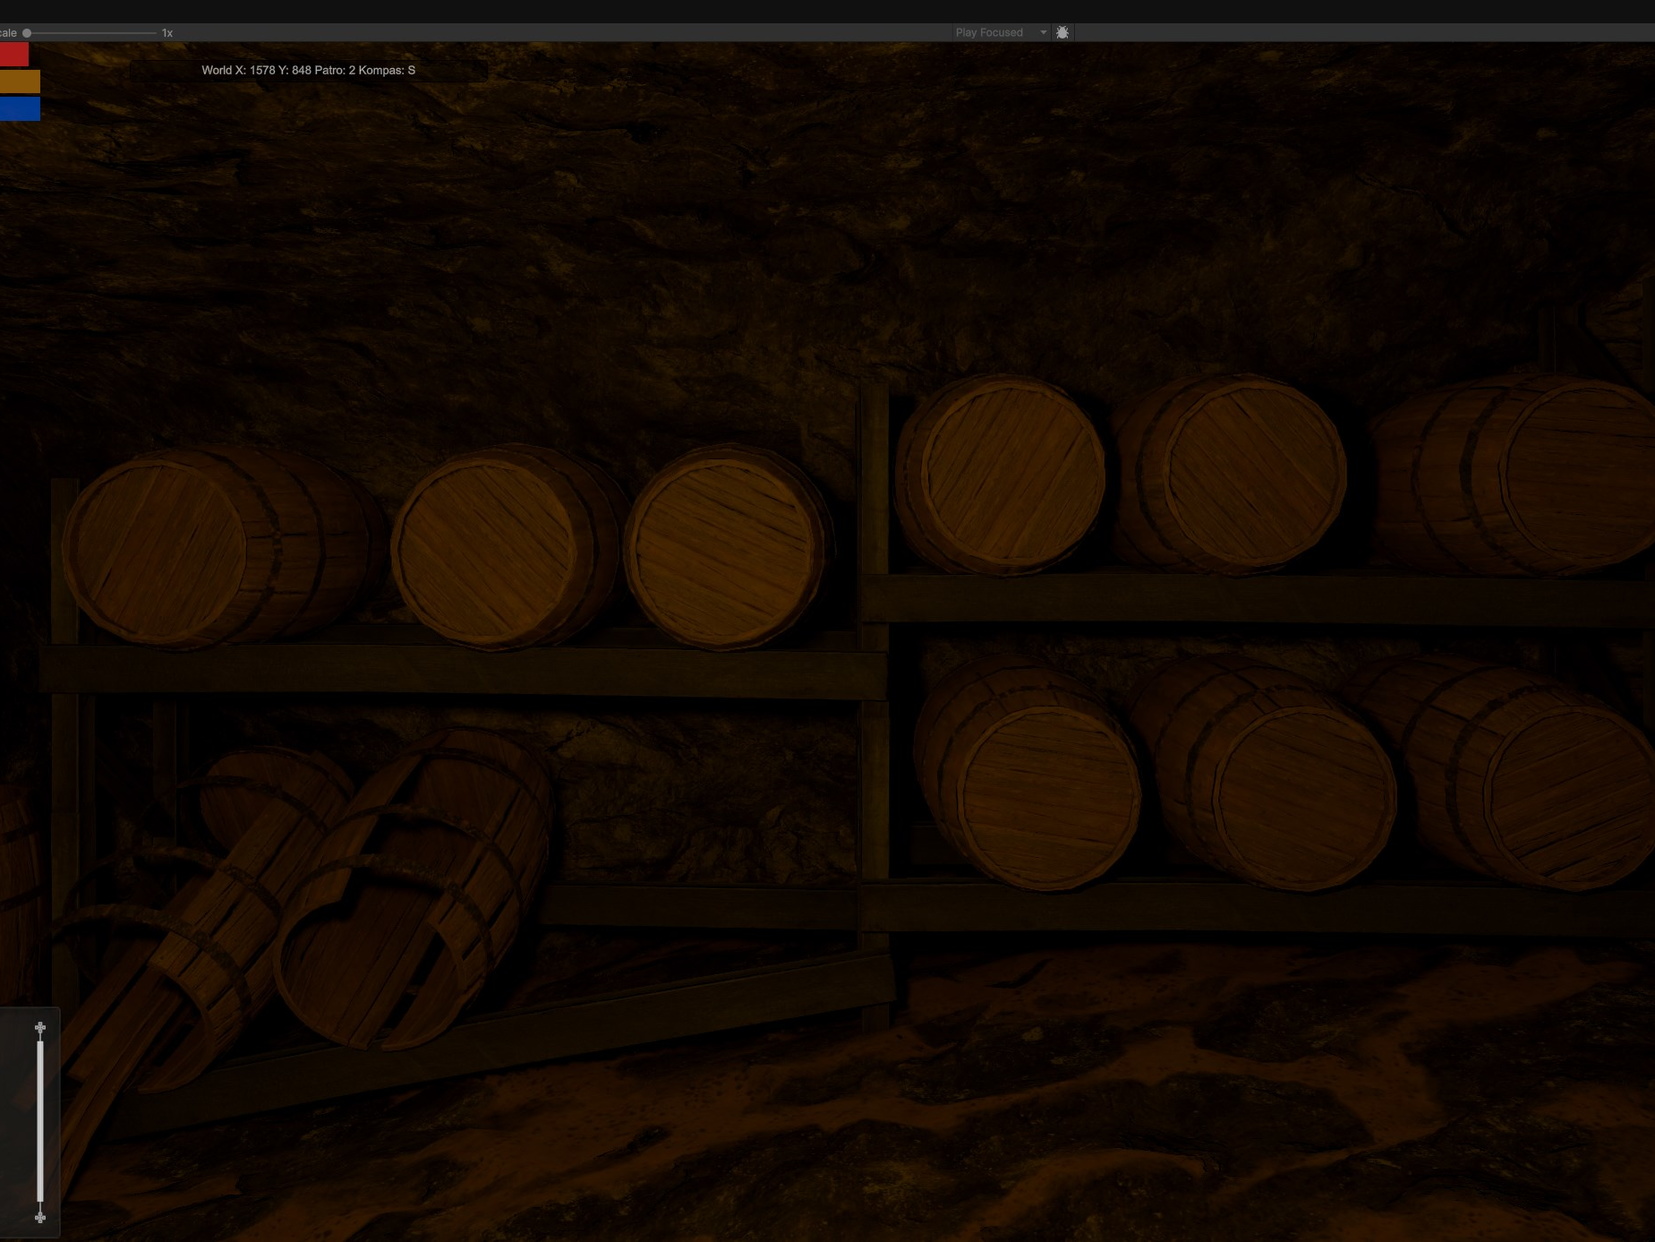
Task: Click the red status bar
Action: click(14, 54)
